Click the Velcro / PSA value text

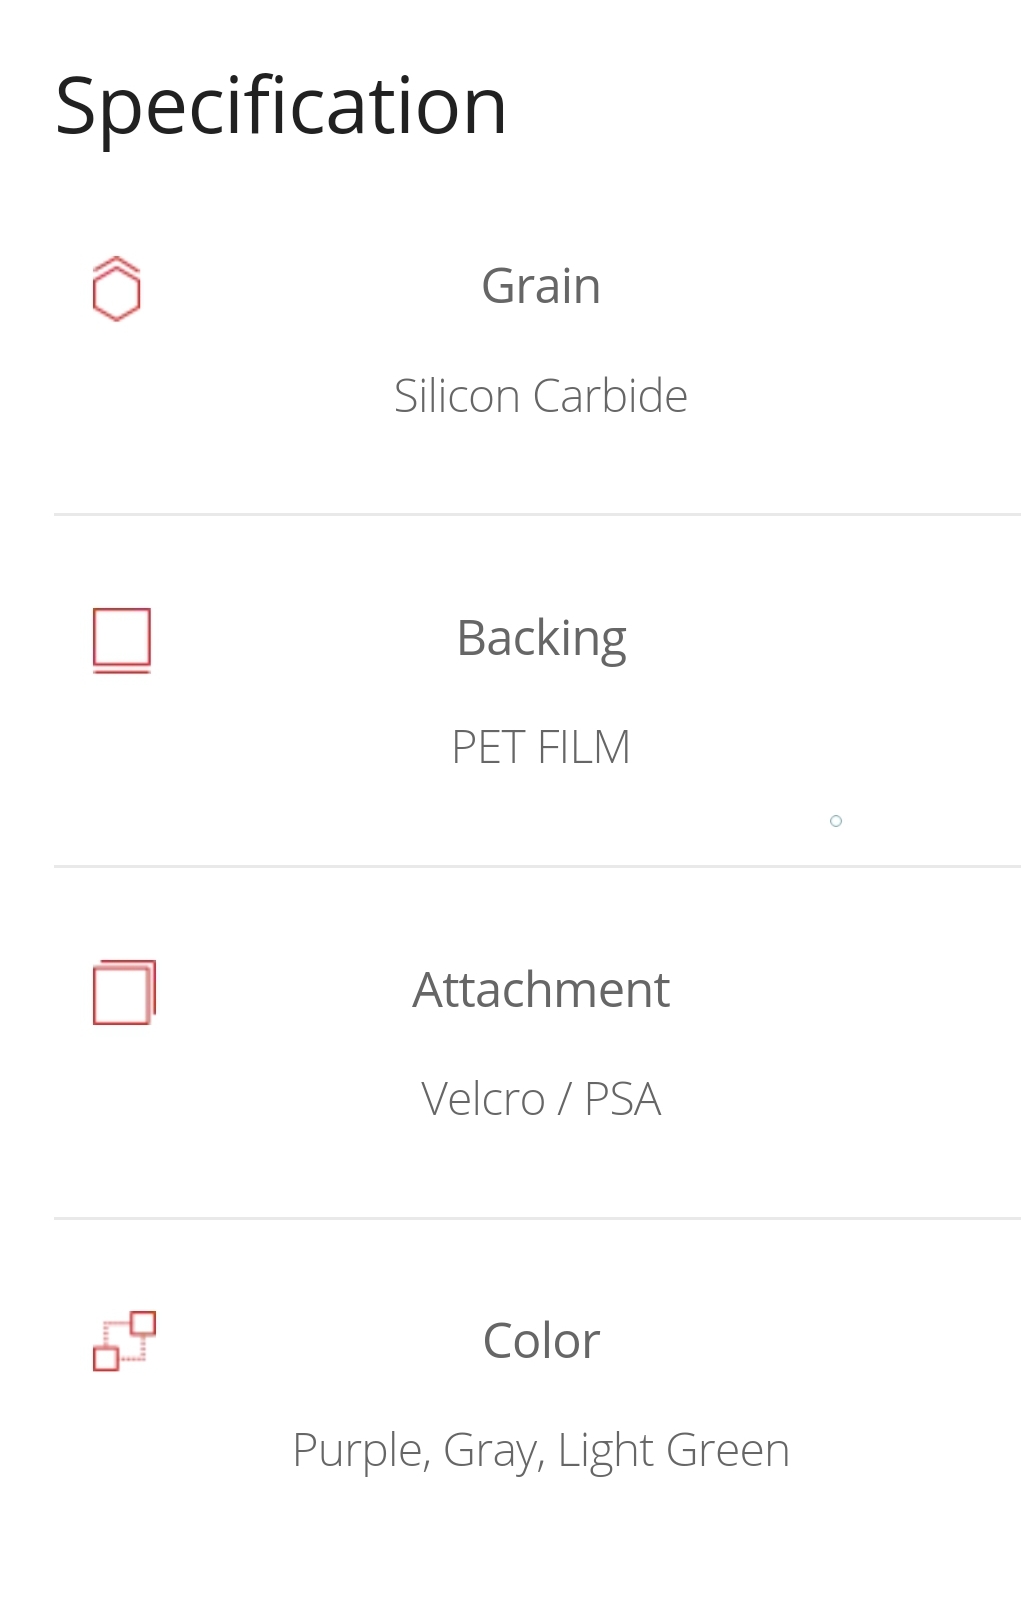click(x=541, y=1099)
